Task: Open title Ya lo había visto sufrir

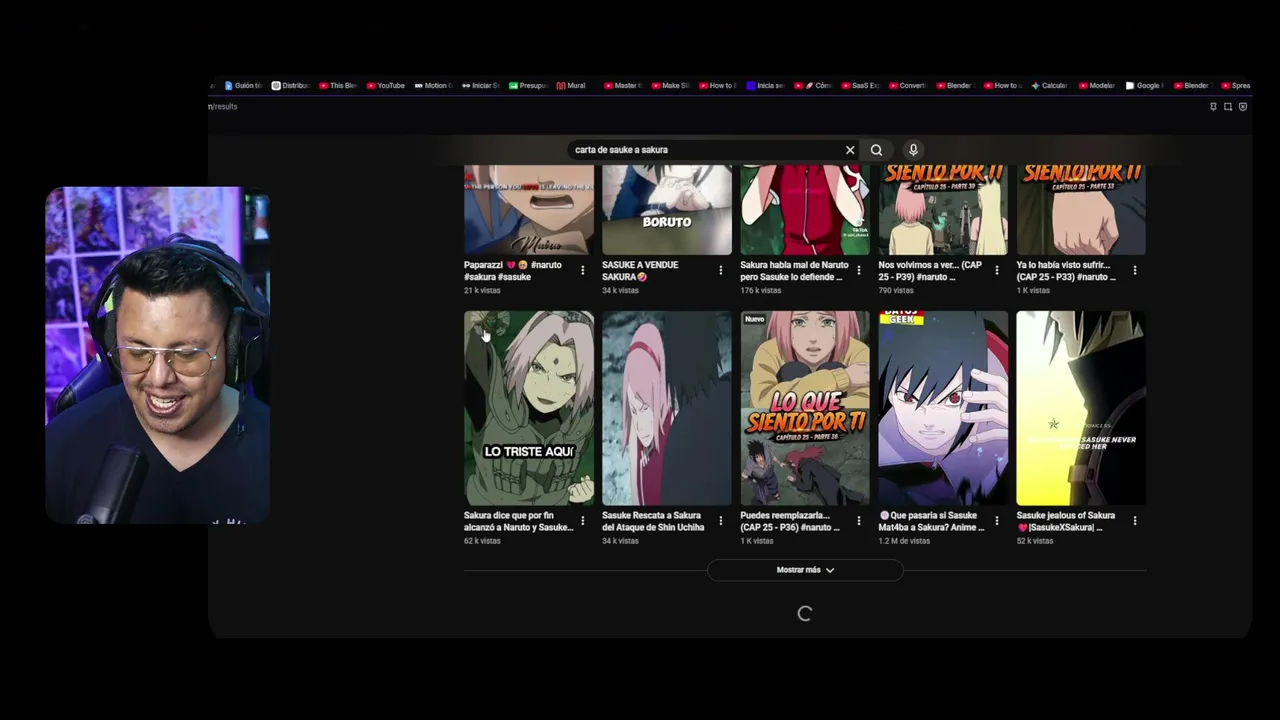Action: 1066,271
